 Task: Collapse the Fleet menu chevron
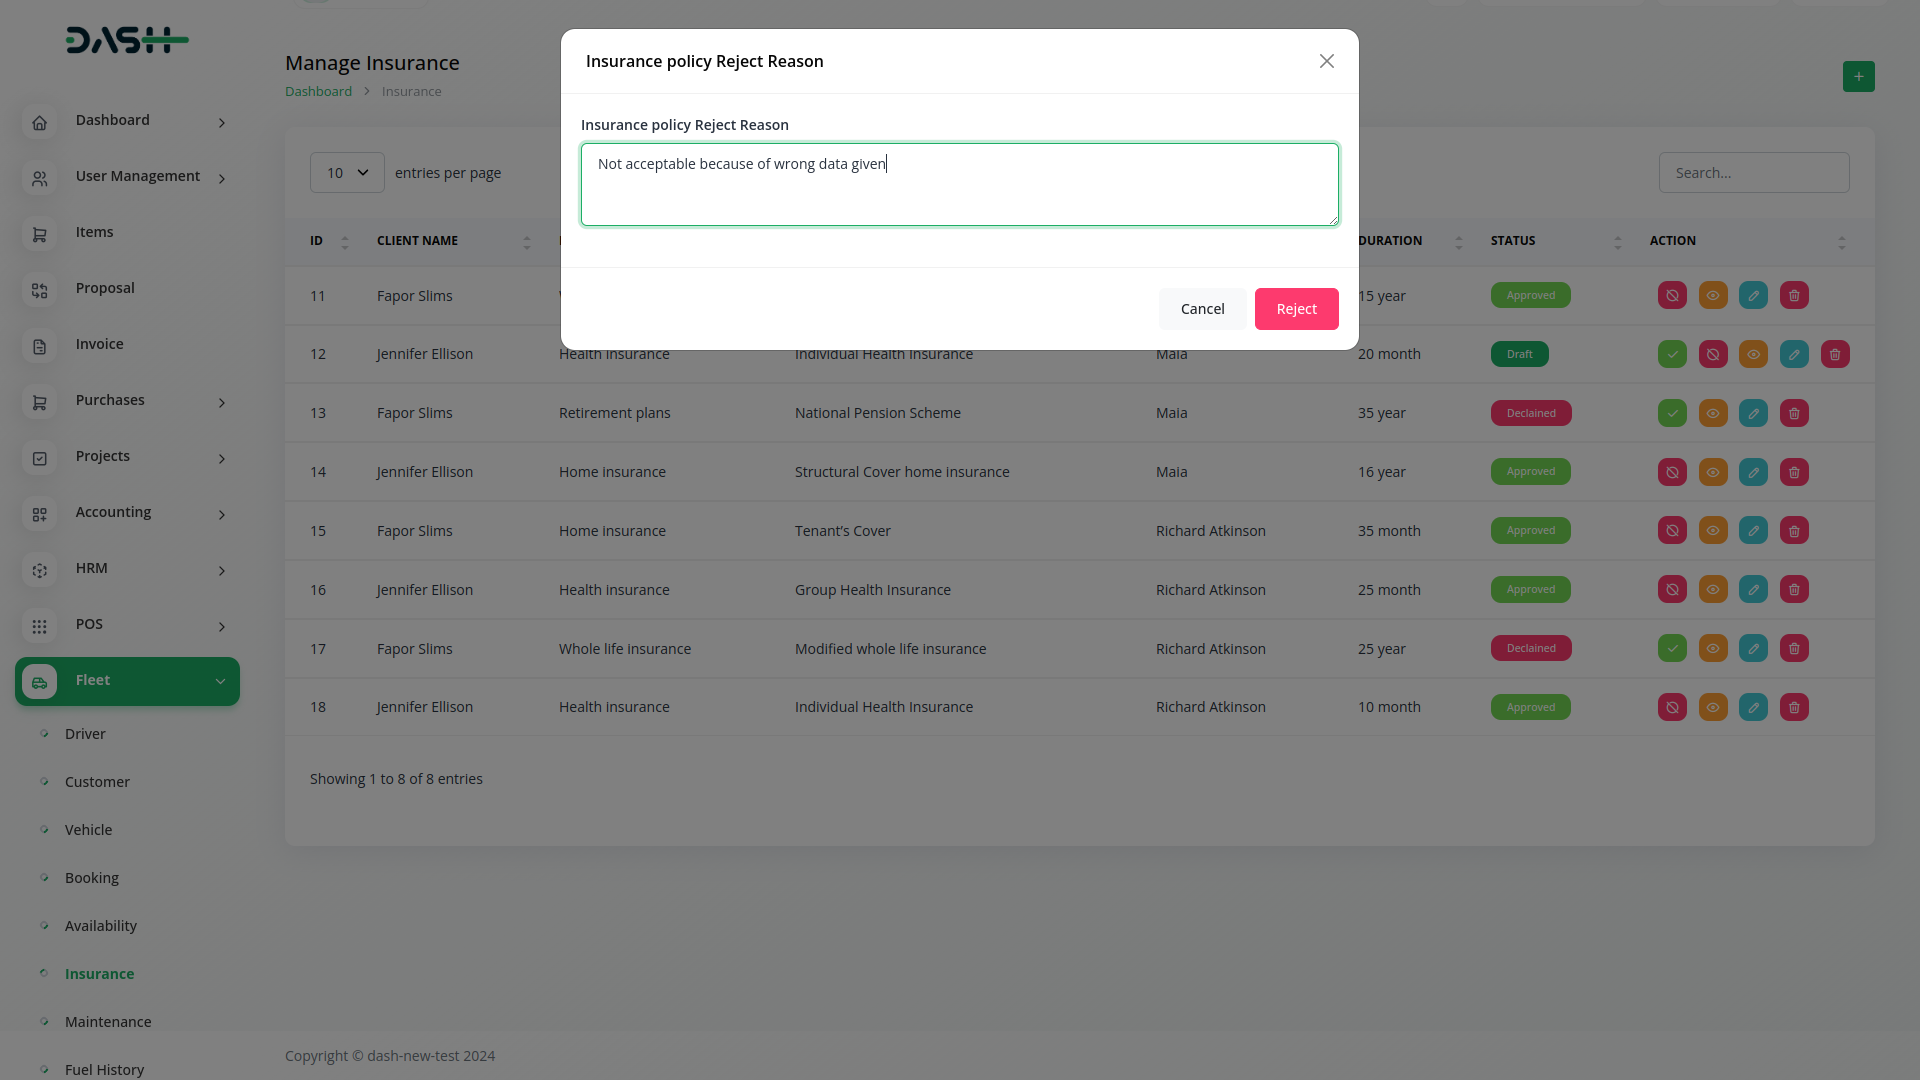pyautogui.click(x=220, y=682)
